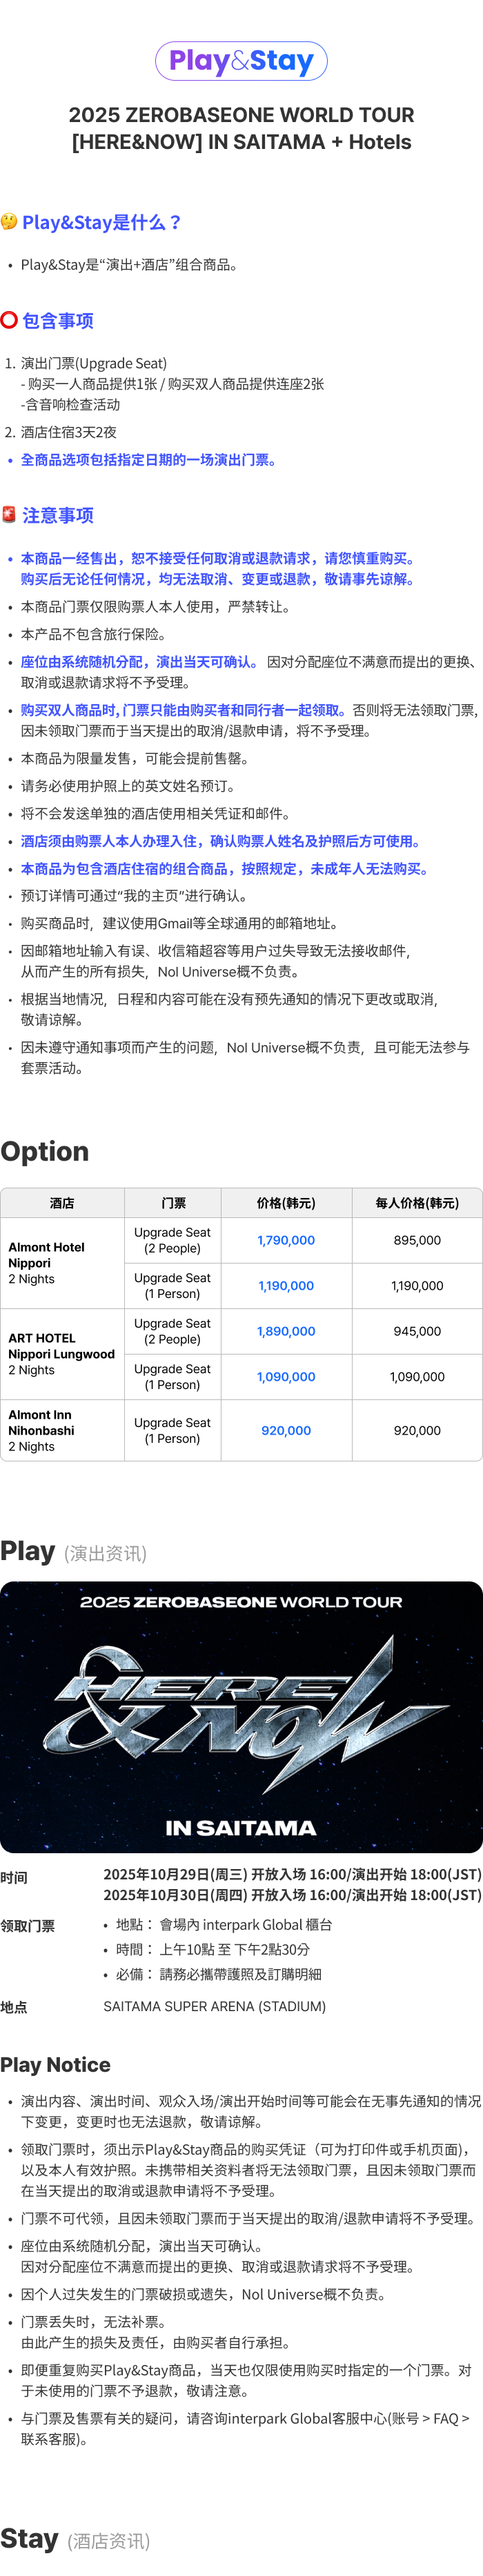The width and height of the screenshot is (483, 2576).
Task: Click the Play Notice heading
Action: tap(56, 2065)
